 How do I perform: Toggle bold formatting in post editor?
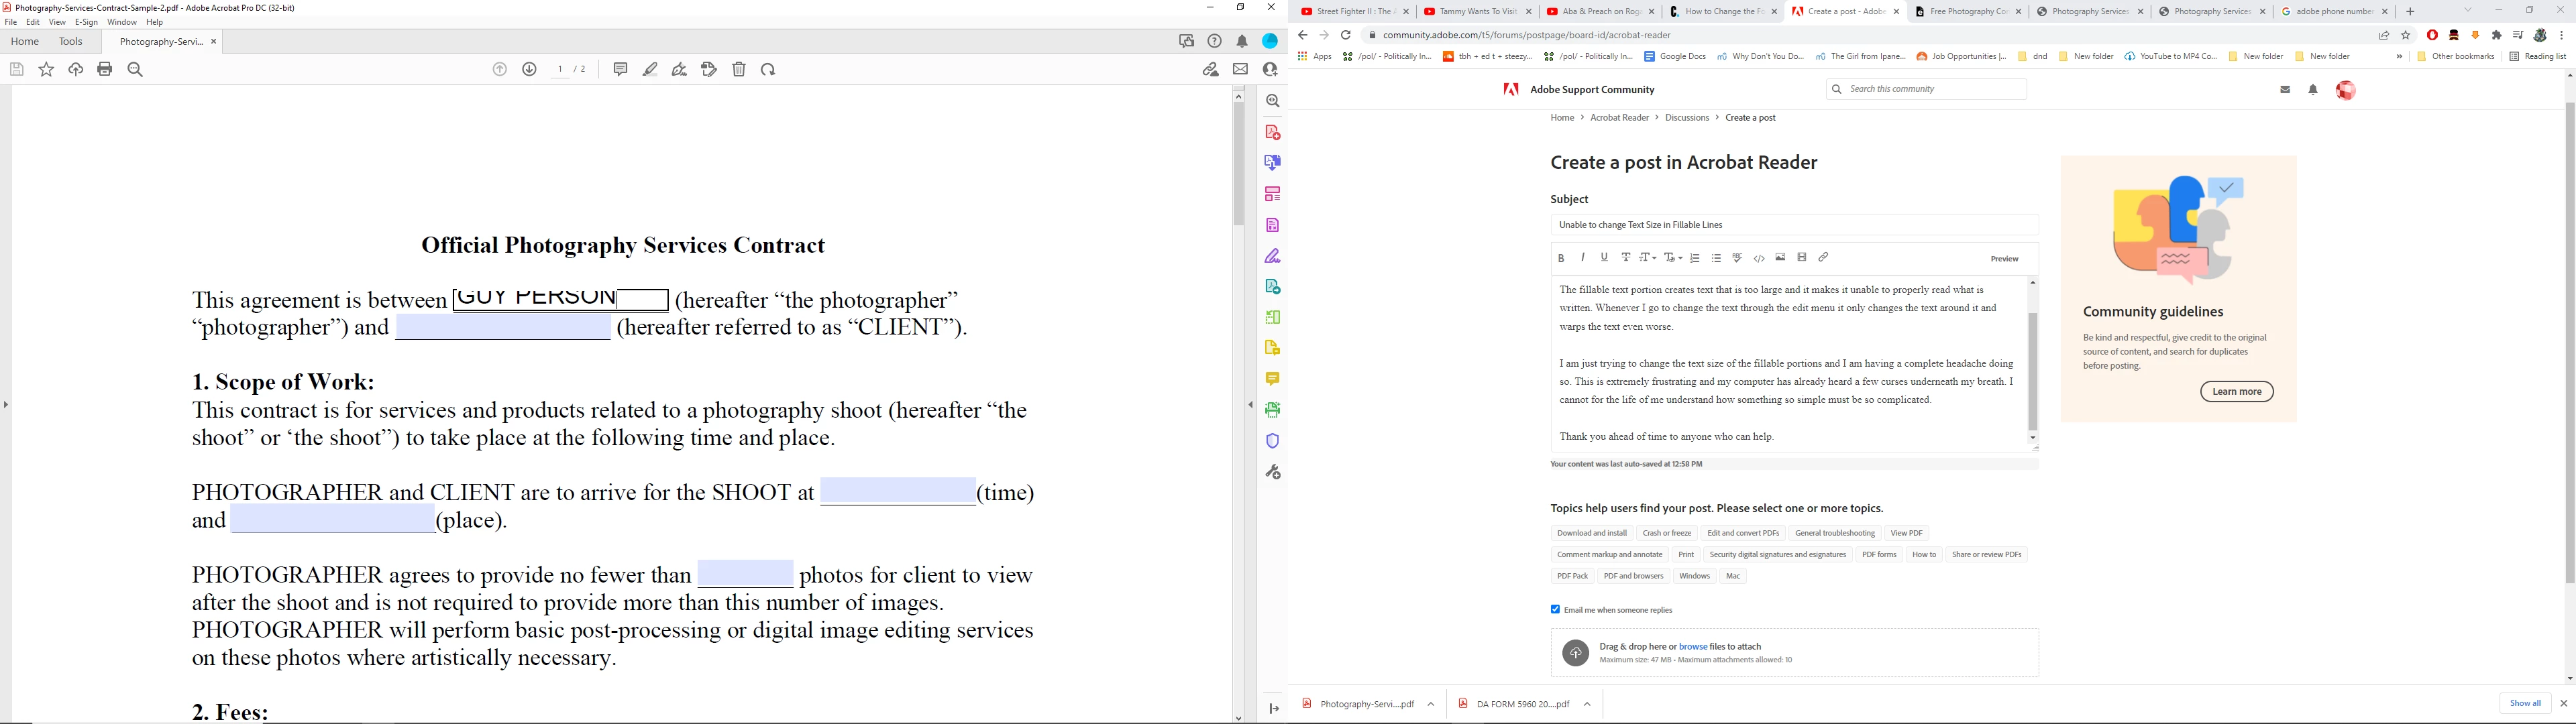tap(1561, 258)
